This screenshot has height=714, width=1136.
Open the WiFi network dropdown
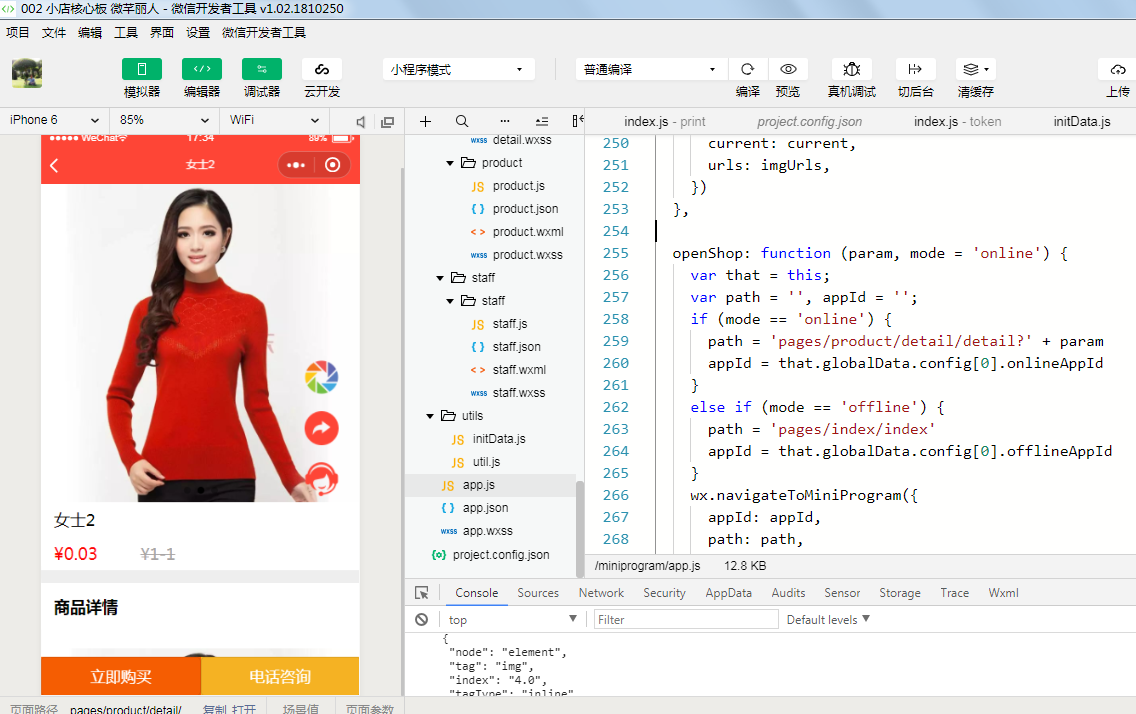click(x=272, y=120)
